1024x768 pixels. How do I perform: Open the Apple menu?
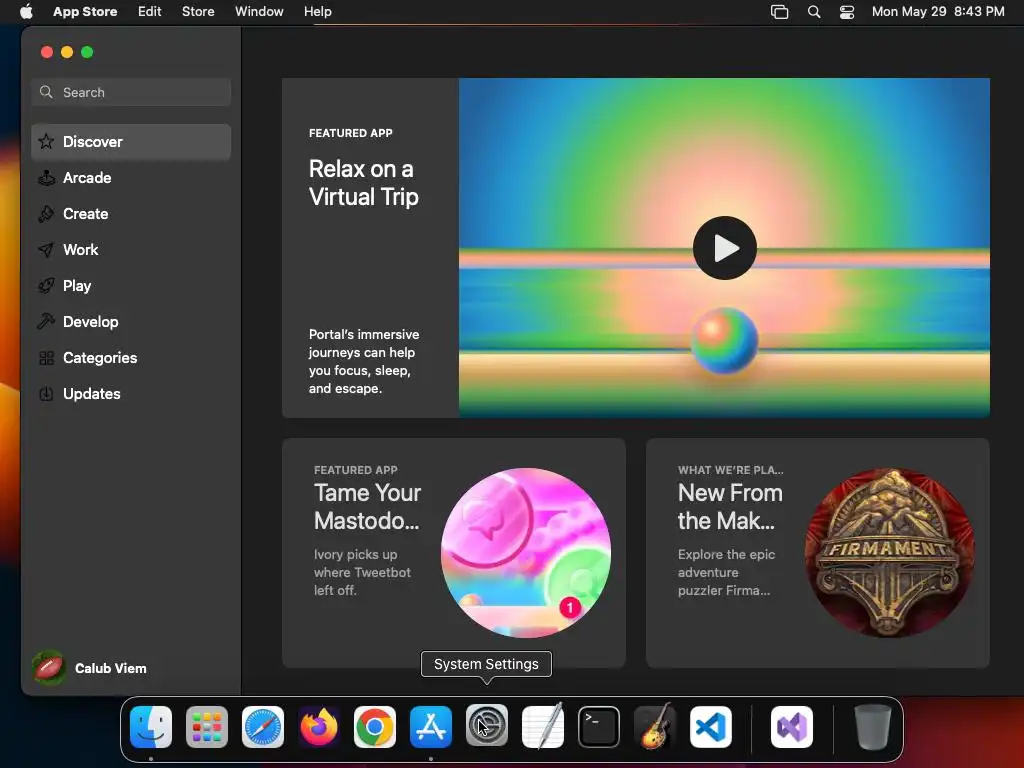tap(26, 11)
